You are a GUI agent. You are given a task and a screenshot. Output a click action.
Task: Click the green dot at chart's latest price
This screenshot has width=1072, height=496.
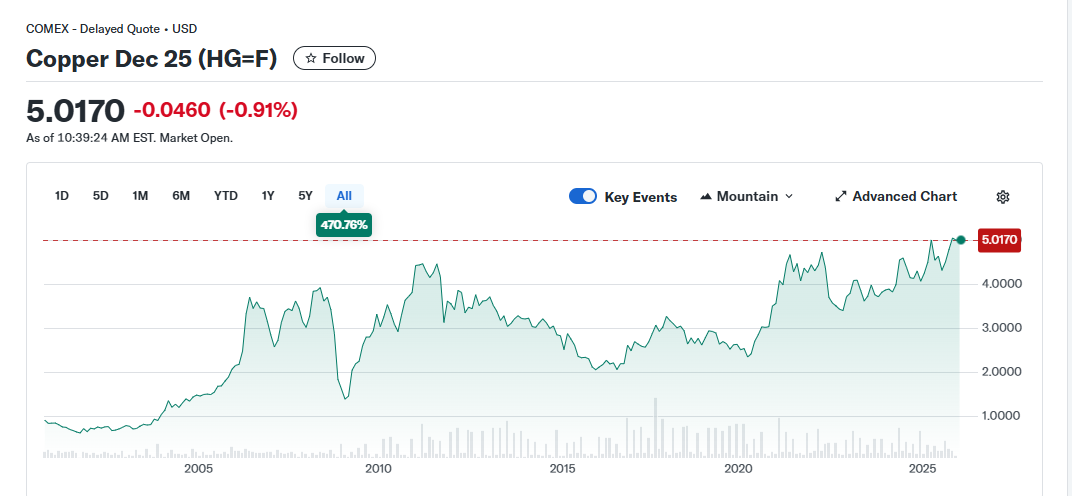click(x=961, y=240)
